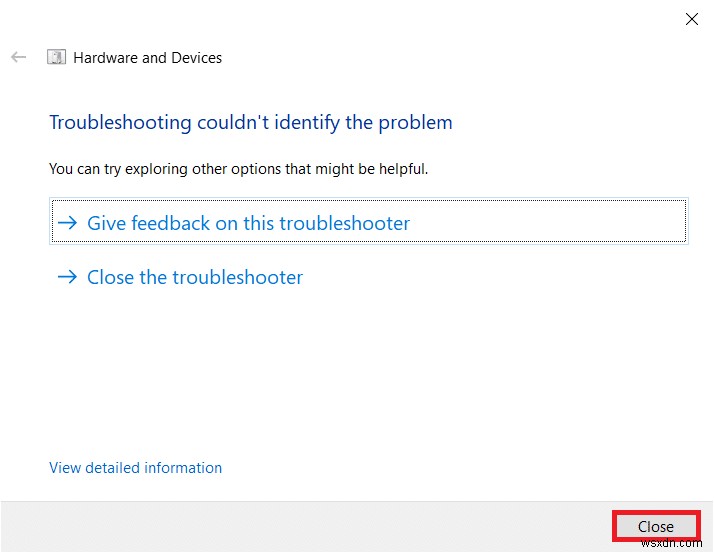Image resolution: width=714 pixels, height=553 pixels.
Task: Click the Hardware and Devices icon
Action: pos(57,57)
